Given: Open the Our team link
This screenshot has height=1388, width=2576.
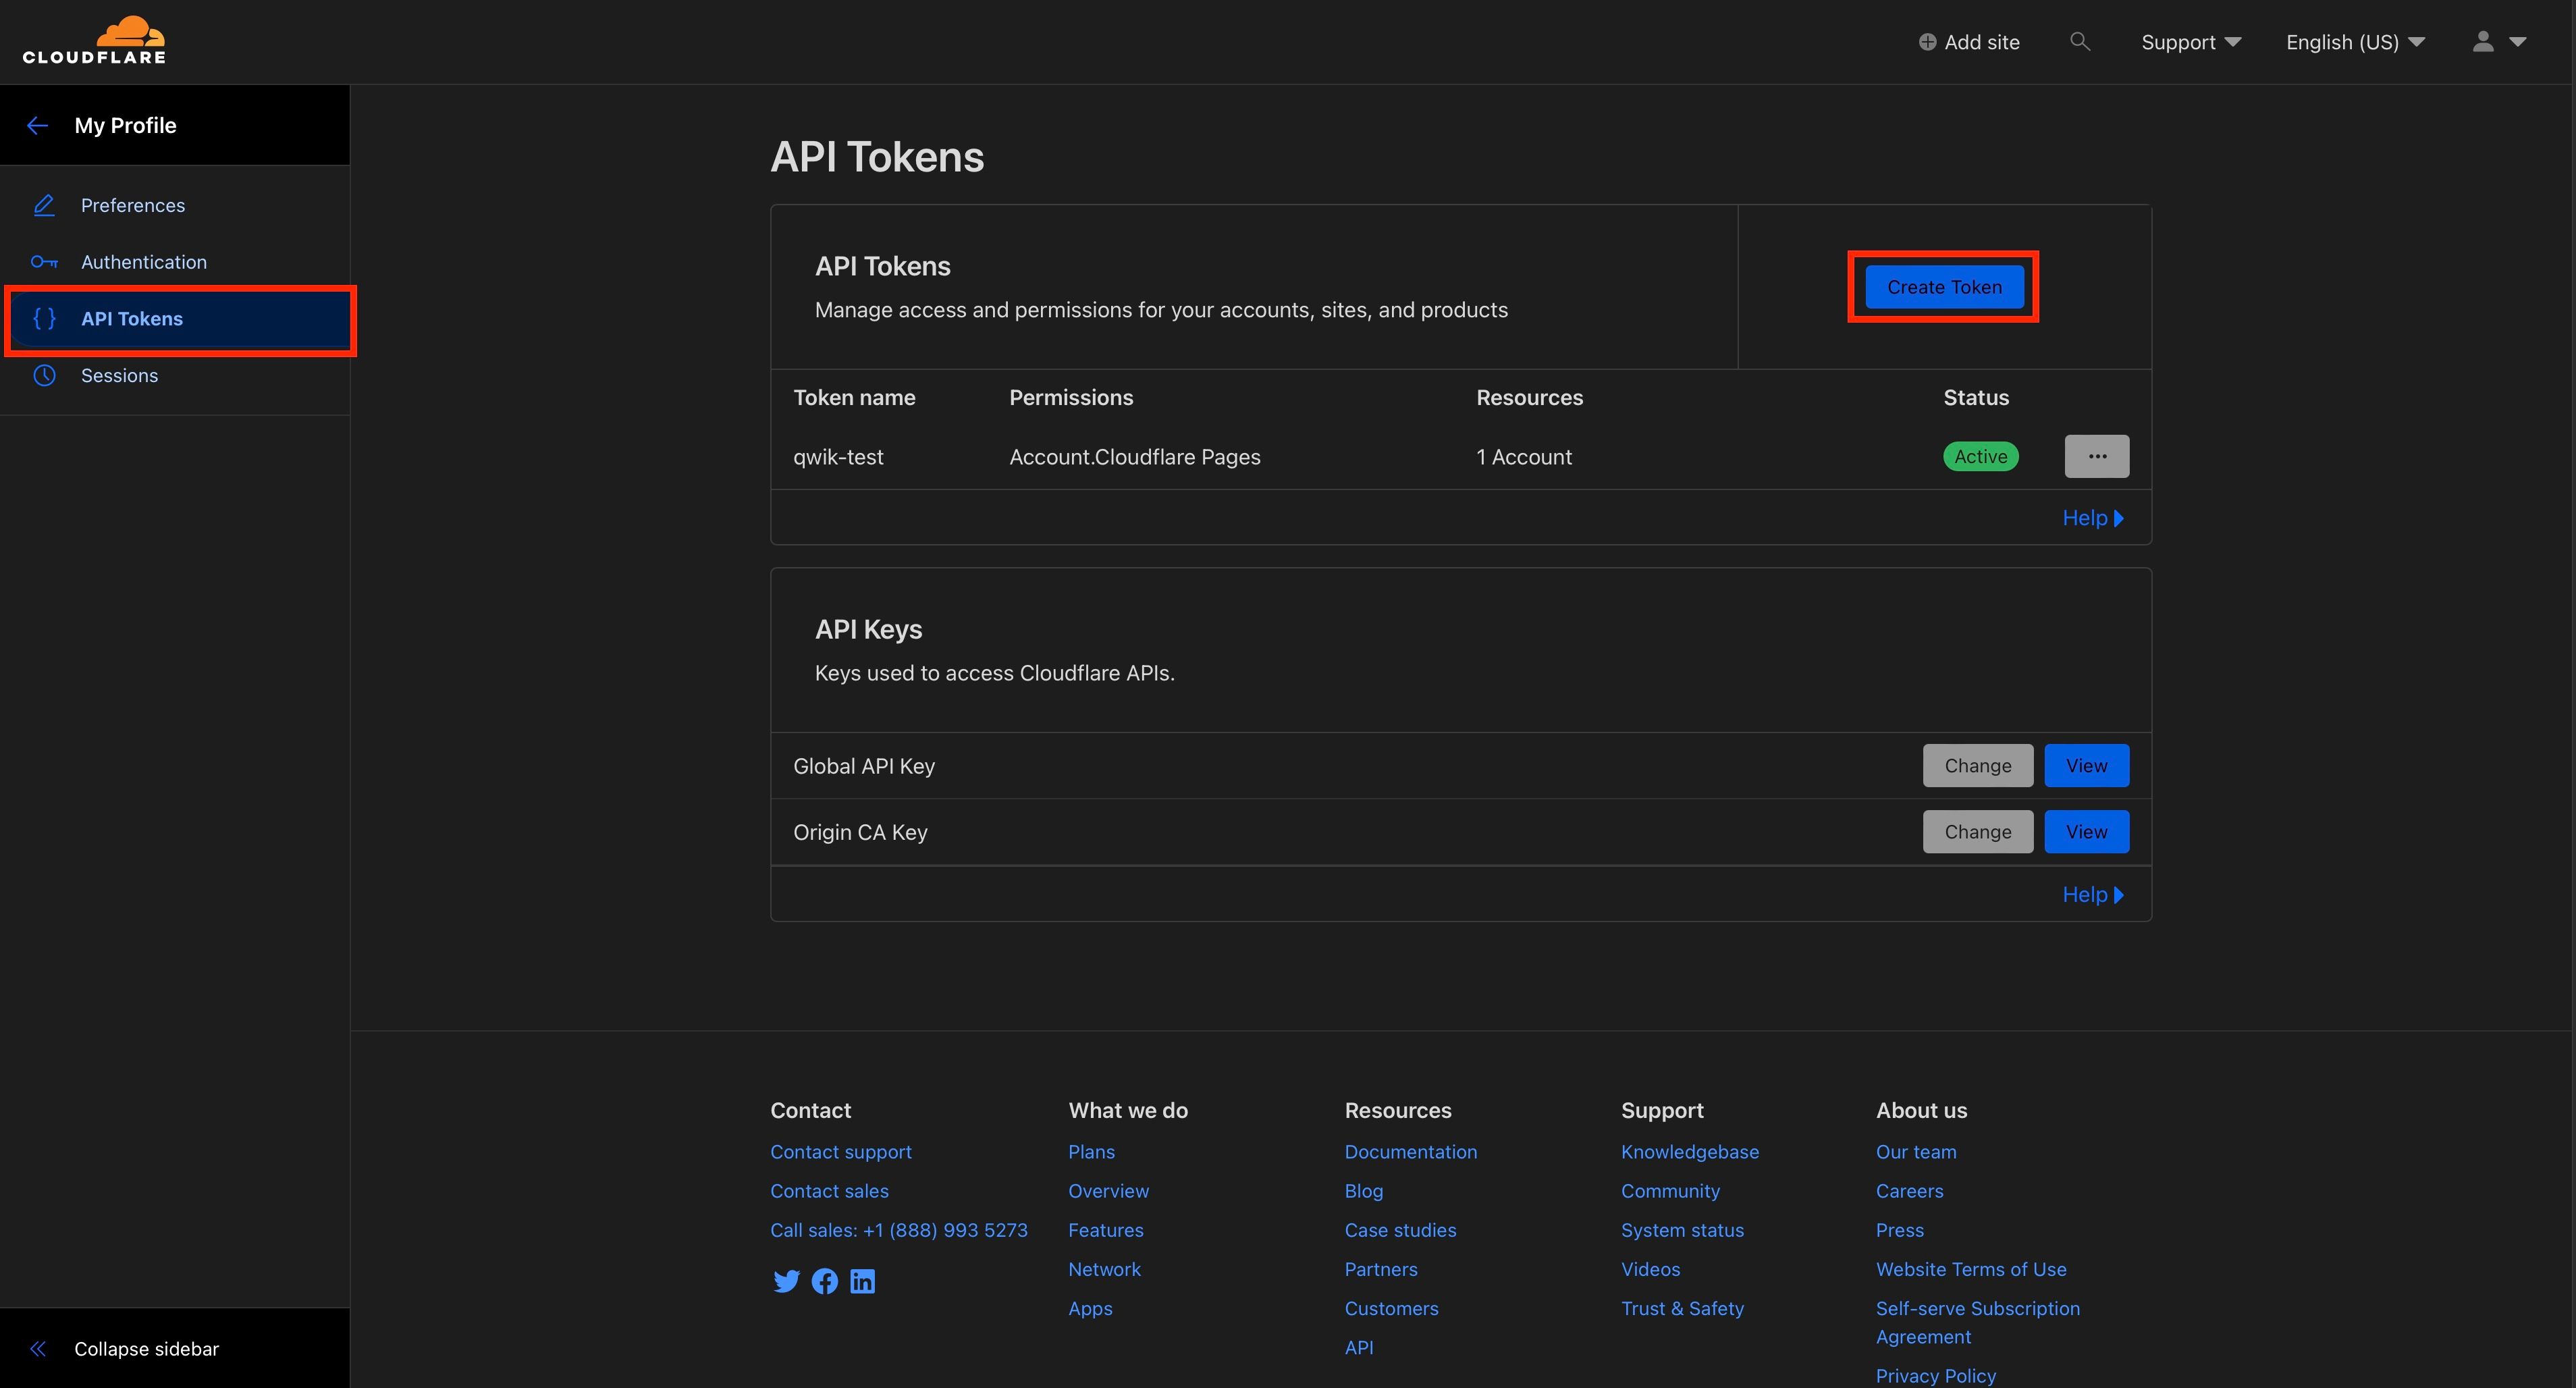Looking at the screenshot, I should [1916, 1151].
